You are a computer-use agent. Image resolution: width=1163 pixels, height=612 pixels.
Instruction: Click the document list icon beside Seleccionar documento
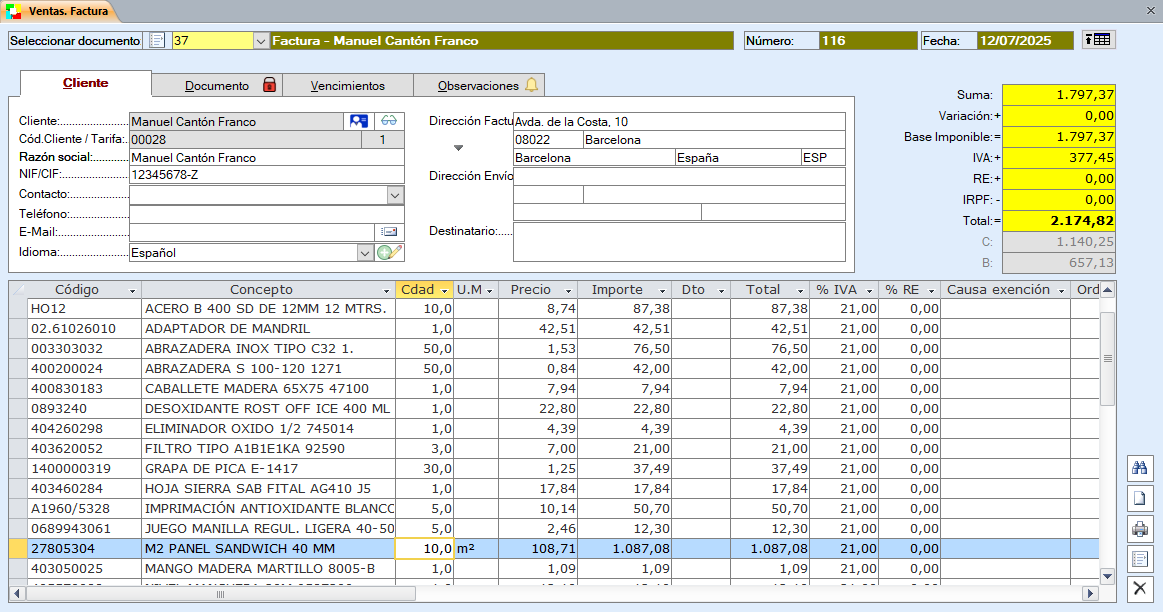tap(157, 41)
